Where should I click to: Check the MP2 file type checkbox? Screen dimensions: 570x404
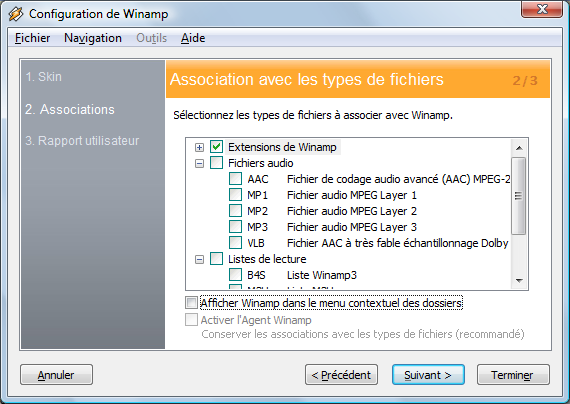point(236,211)
